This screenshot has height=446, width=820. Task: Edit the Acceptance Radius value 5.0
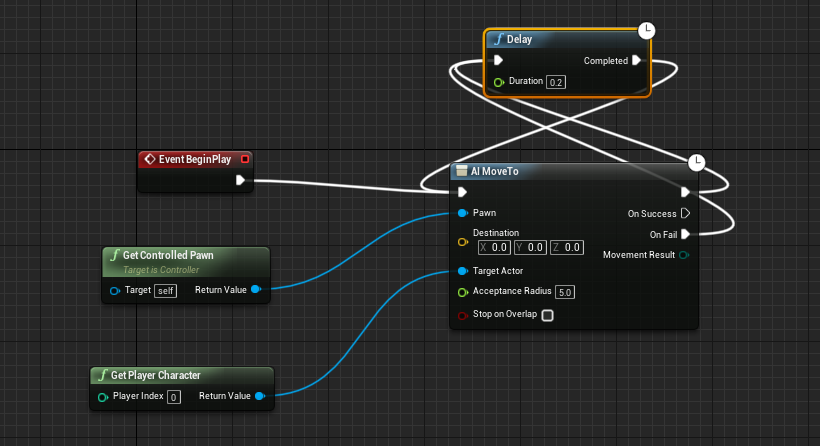565,292
